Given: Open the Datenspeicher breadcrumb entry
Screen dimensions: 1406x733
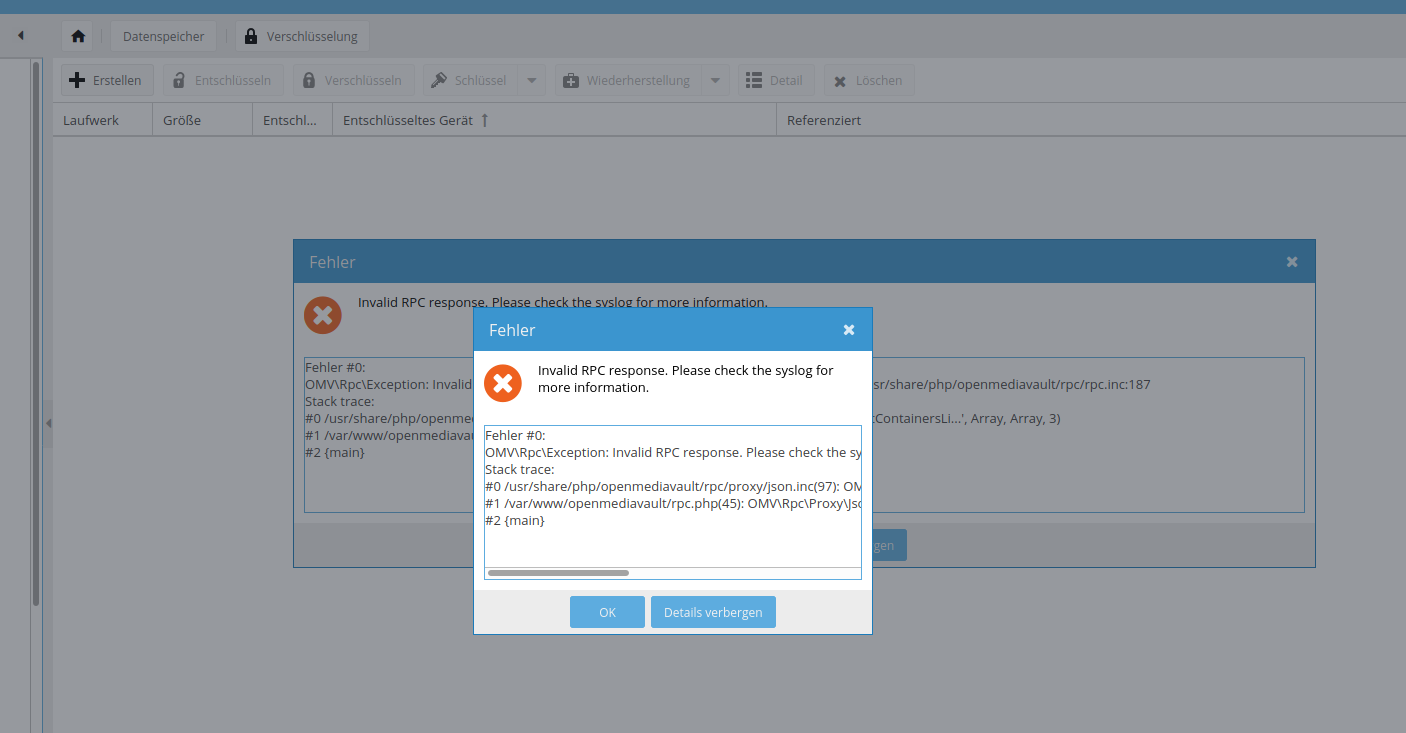Looking at the screenshot, I should [163, 35].
